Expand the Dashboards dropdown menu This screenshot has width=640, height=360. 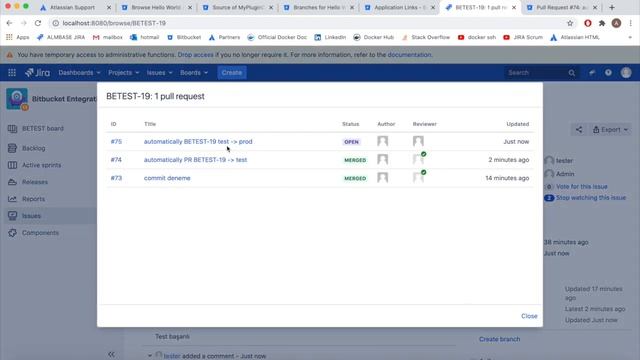(79, 73)
